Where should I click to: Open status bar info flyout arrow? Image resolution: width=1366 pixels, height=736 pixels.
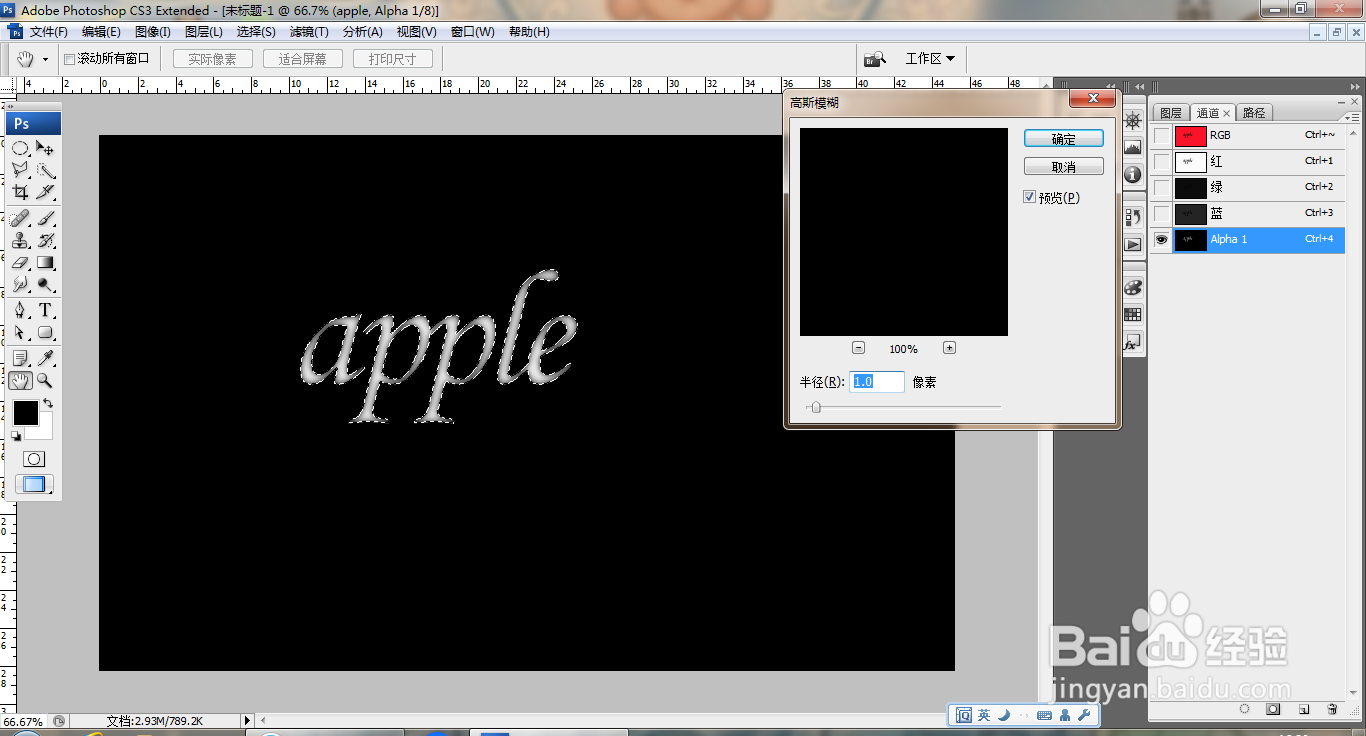click(x=247, y=720)
